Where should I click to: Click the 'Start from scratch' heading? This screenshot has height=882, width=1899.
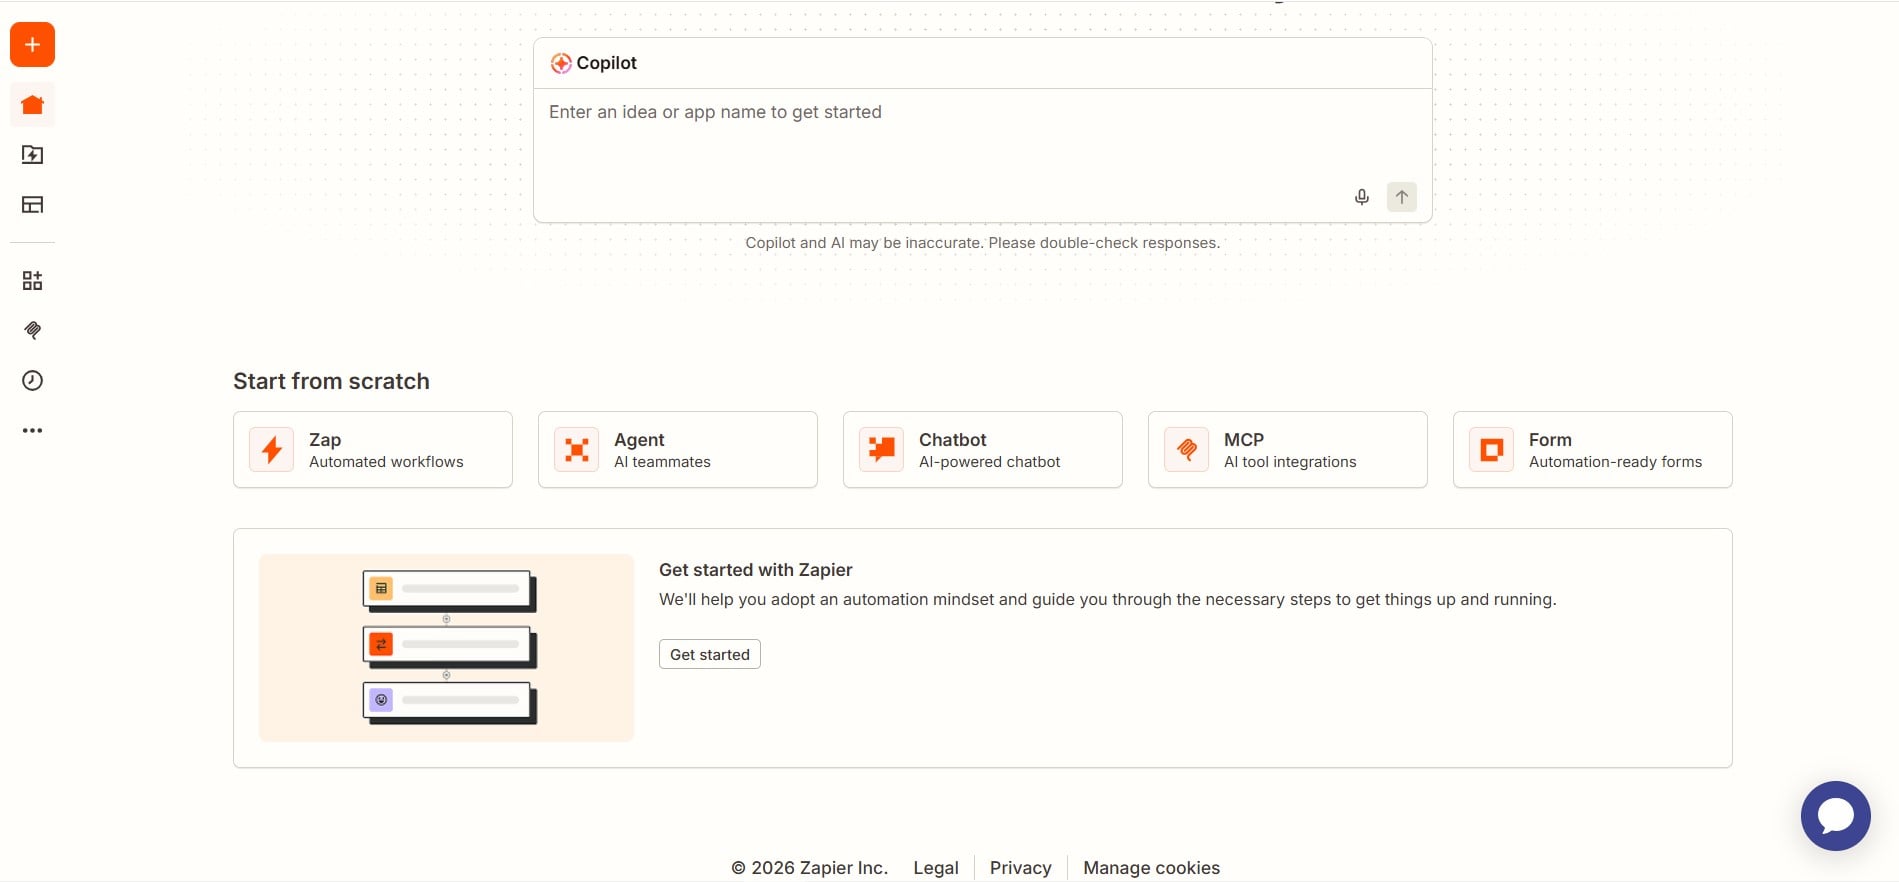[x=331, y=381]
